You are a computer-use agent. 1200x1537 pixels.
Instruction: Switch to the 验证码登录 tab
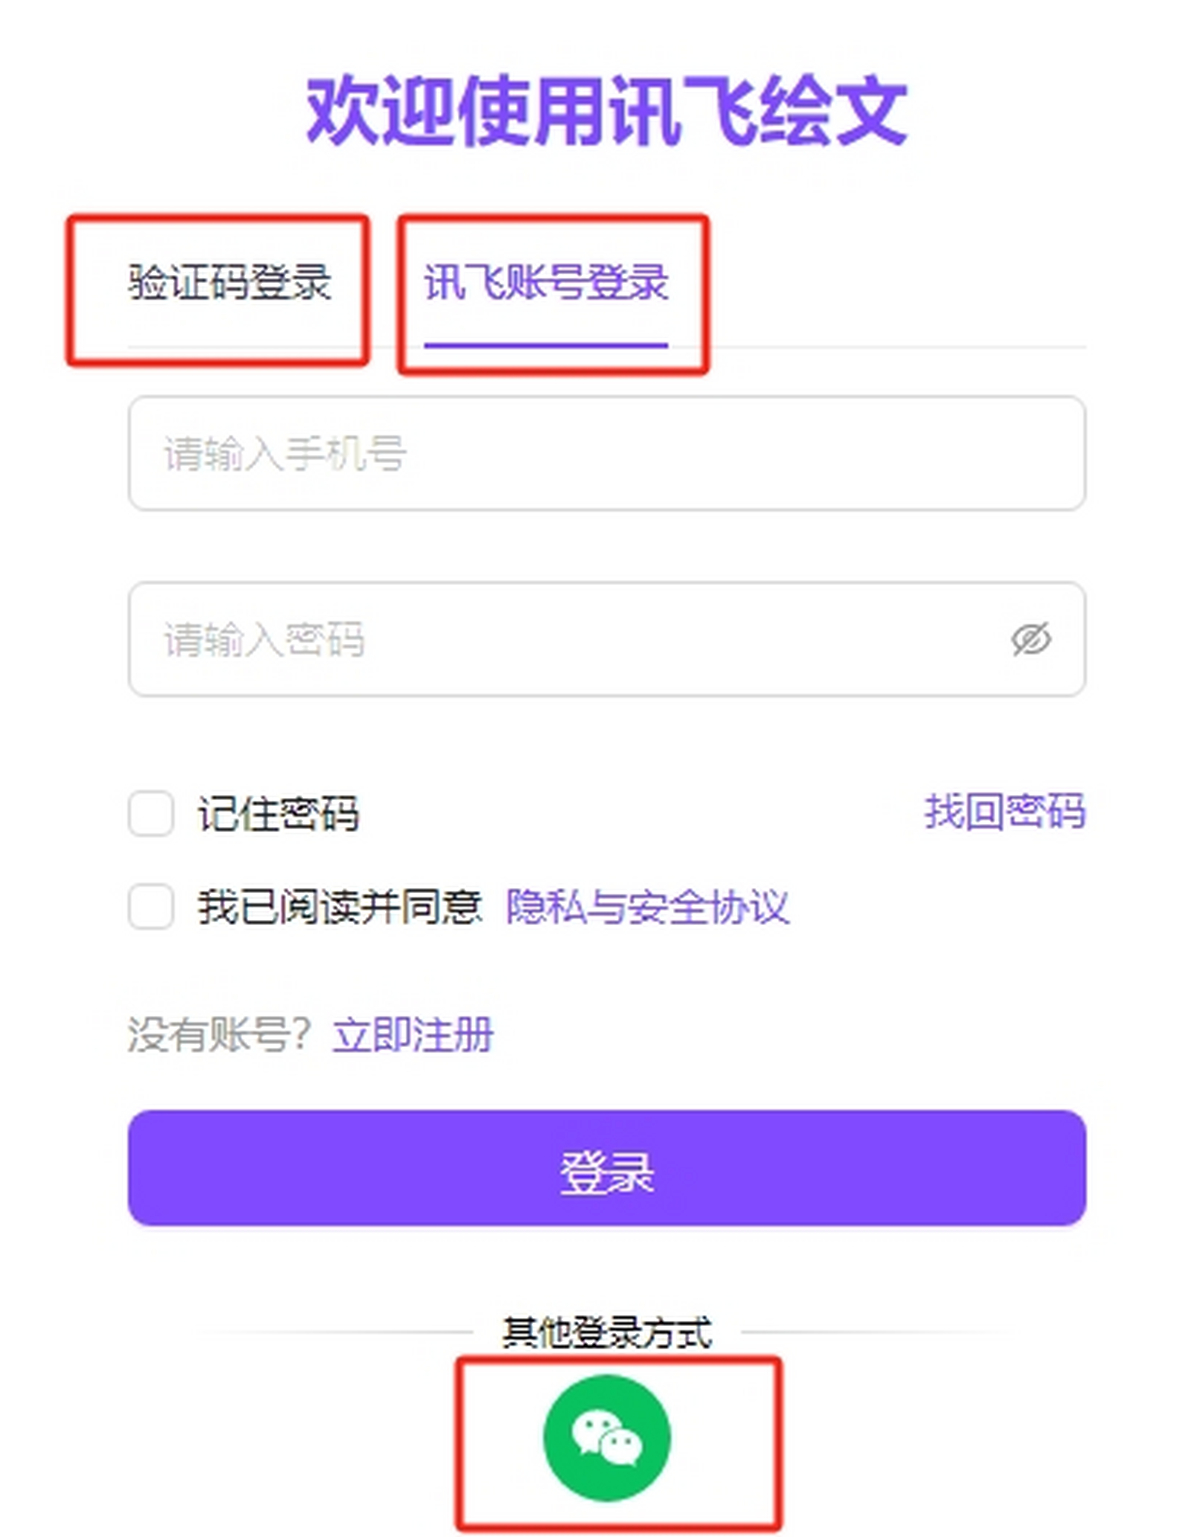tap(229, 283)
